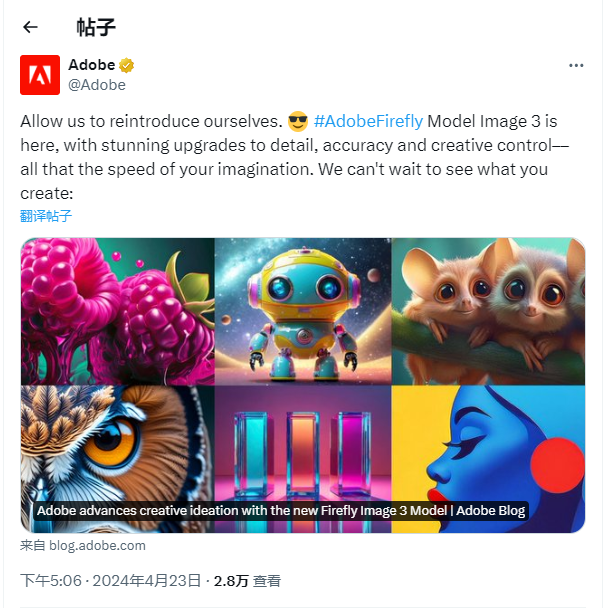
Task: Open the Adobe red logo avatar
Action: coord(40,75)
